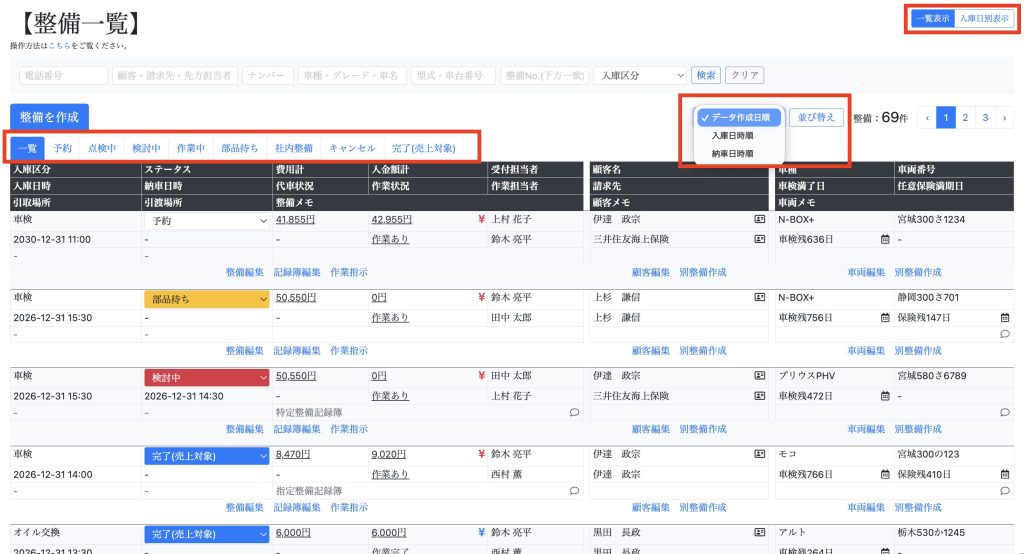The height and width of the screenshot is (554, 1024).
Task: Choose 納車日時順 sort option
Action: [x=733, y=154]
